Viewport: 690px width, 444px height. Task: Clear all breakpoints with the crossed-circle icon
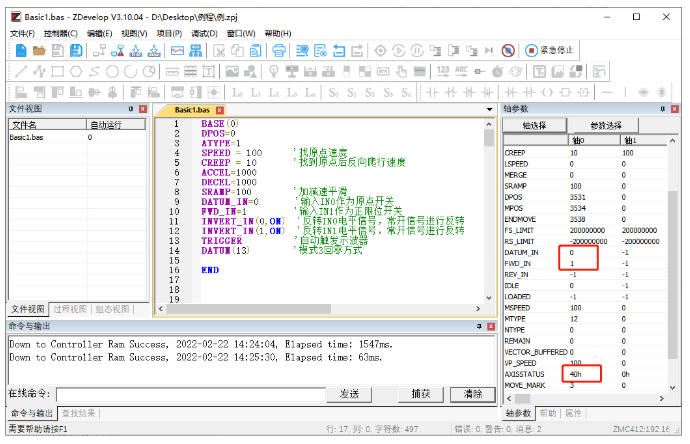508,51
